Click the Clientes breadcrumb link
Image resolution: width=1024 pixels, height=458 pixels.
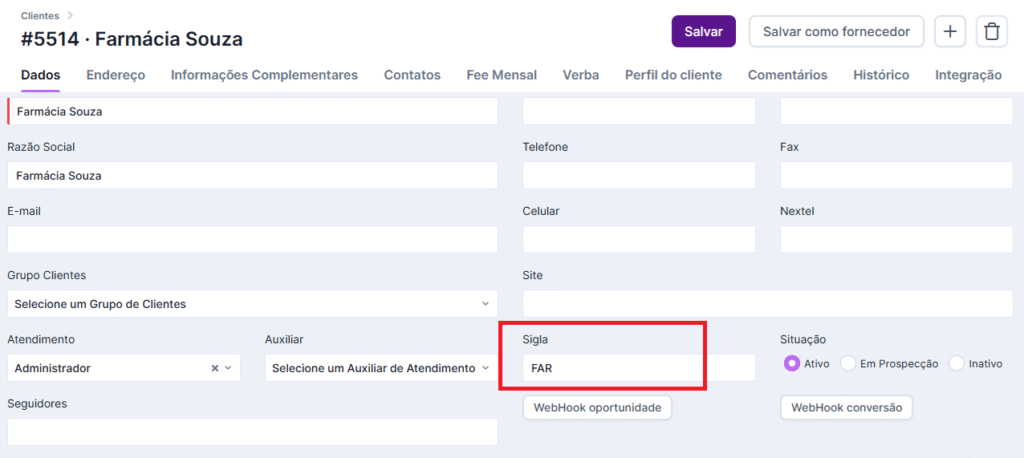coord(39,16)
